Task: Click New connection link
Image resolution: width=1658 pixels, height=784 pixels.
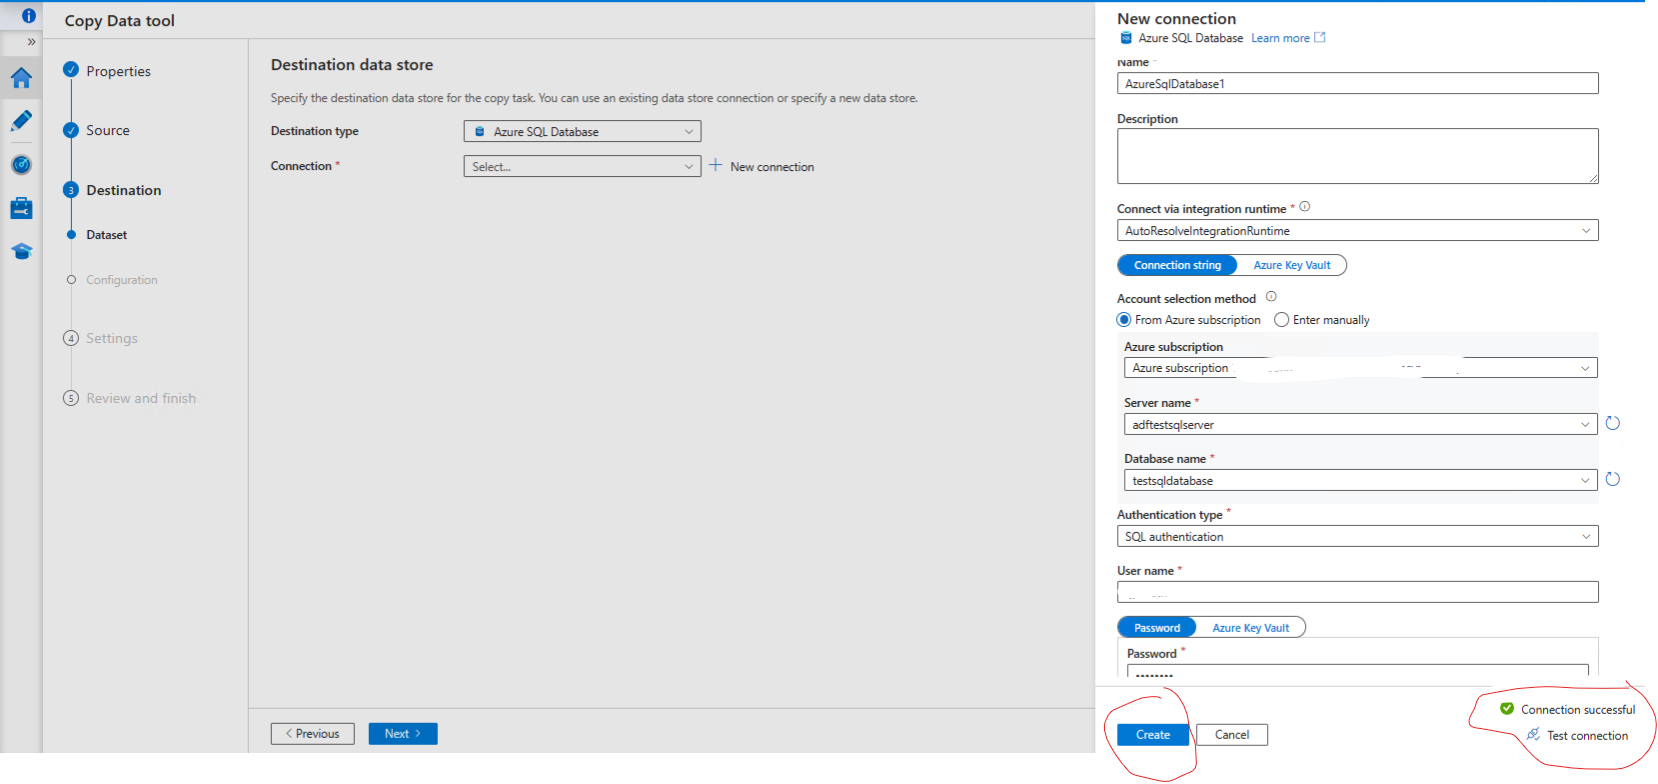Action: point(772,167)
